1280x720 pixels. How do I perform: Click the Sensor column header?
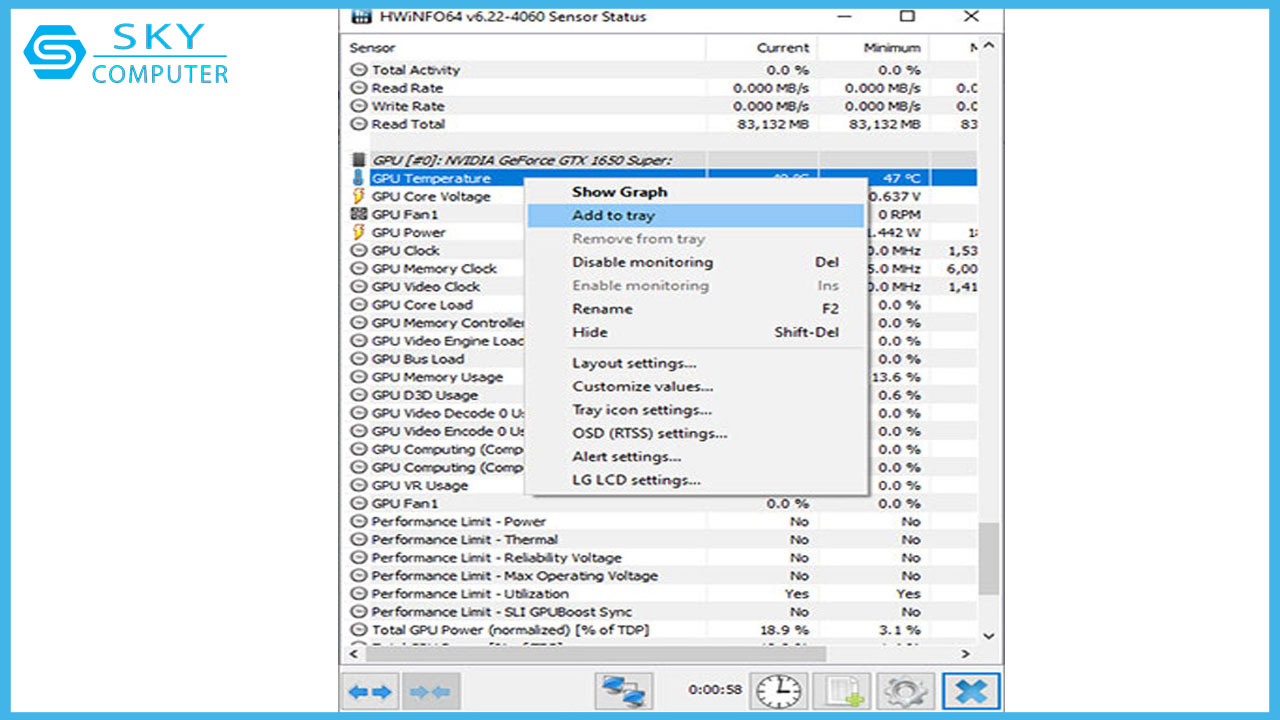pos(372,48)
